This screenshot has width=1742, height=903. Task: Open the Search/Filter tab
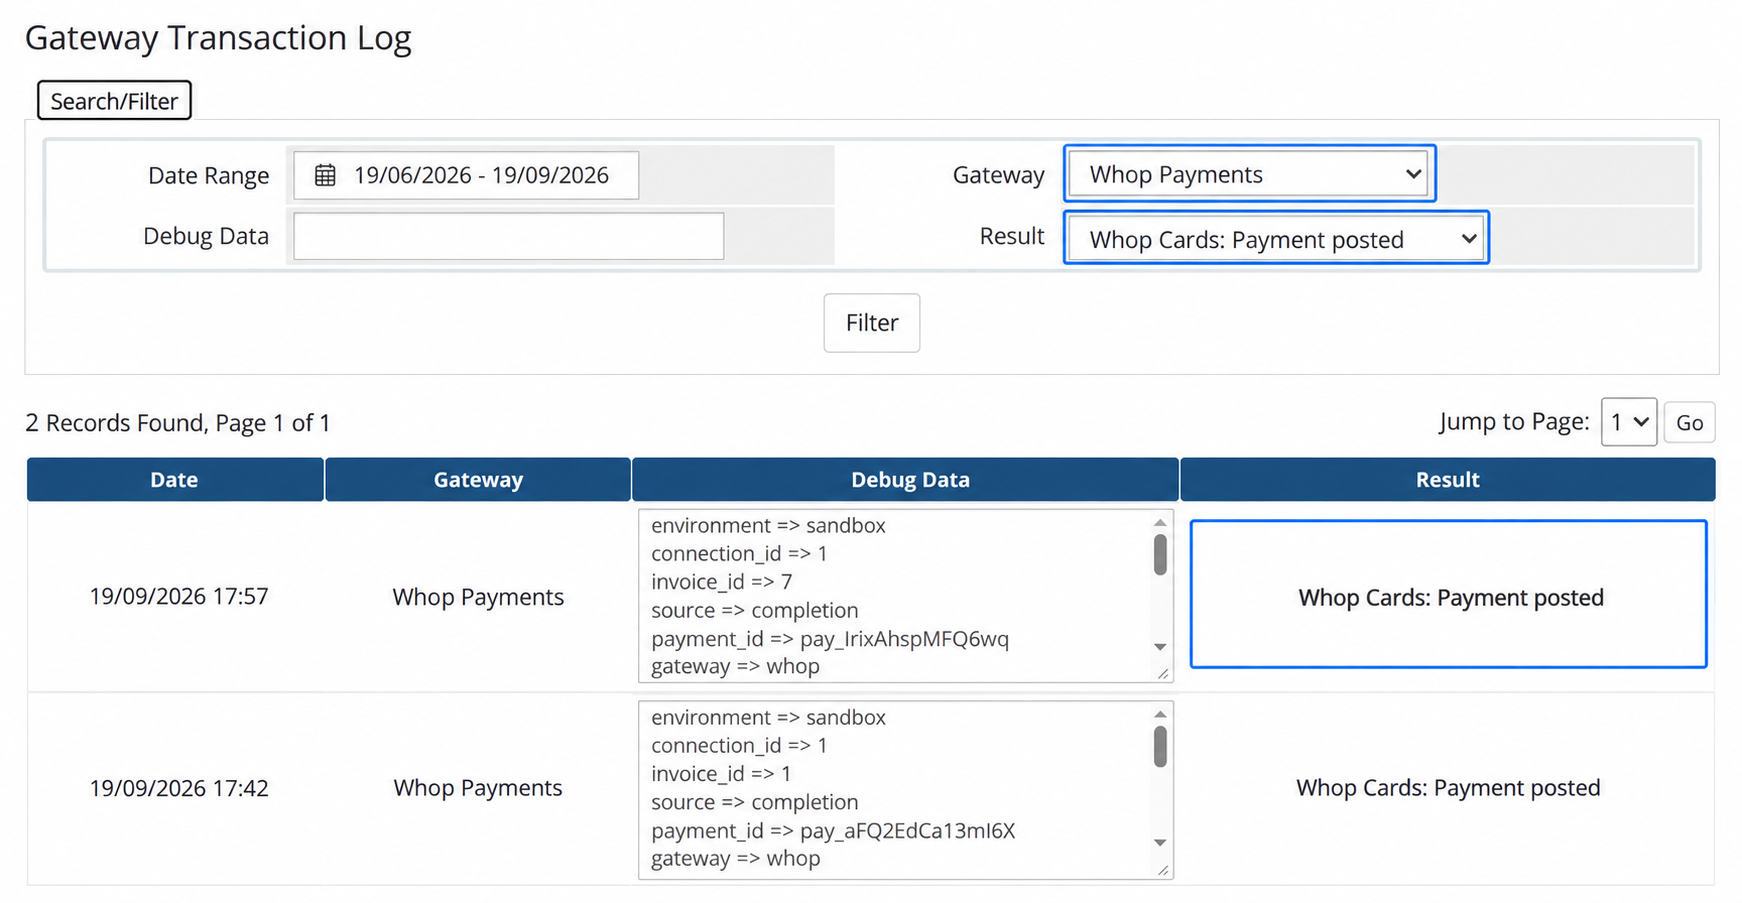coord(114,101)
